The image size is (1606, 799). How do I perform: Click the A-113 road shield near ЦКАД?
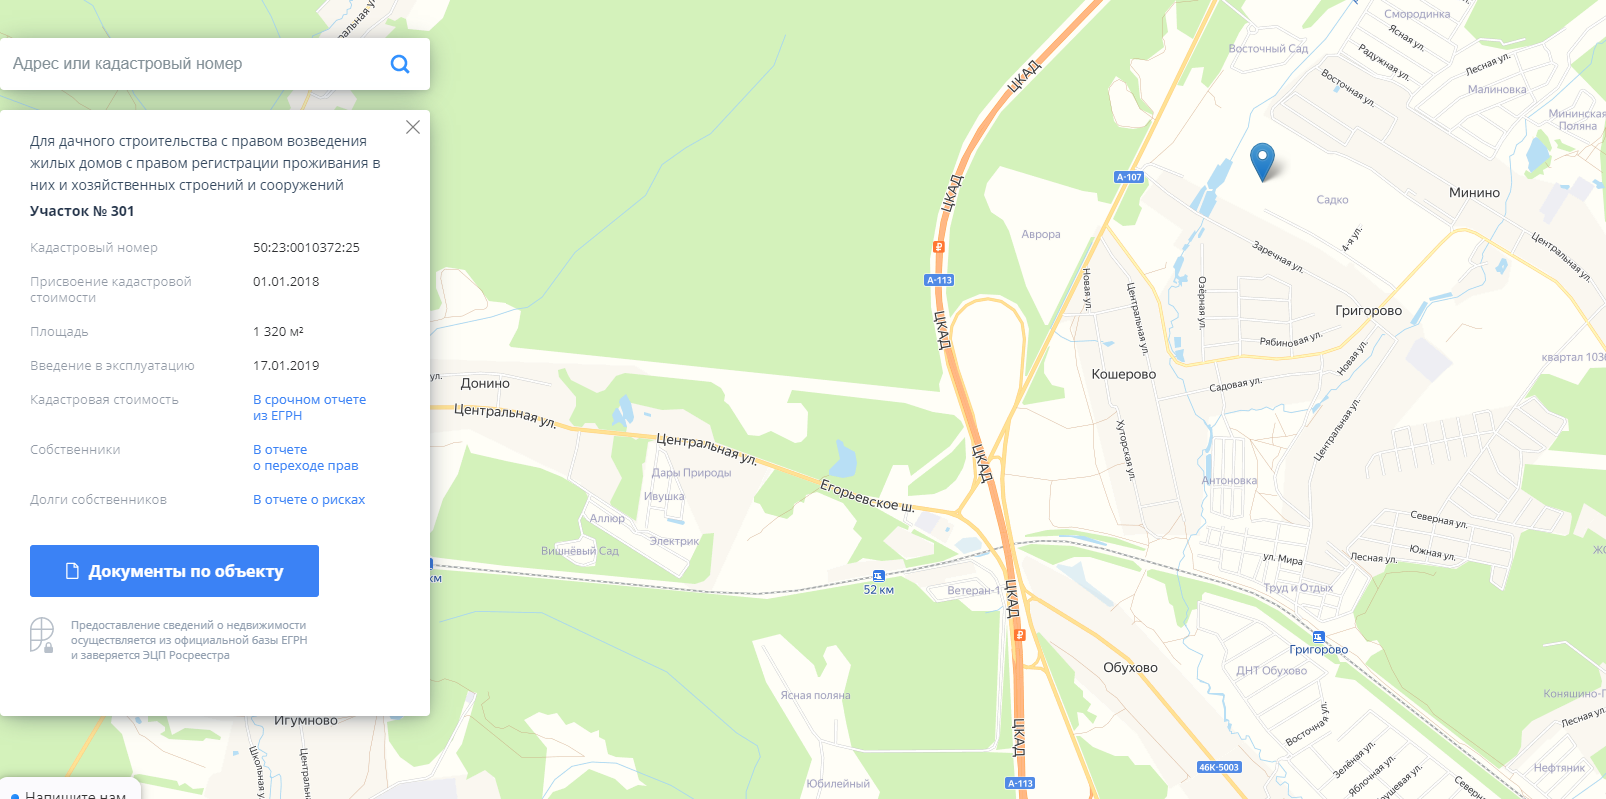click(x=939, y=280)
